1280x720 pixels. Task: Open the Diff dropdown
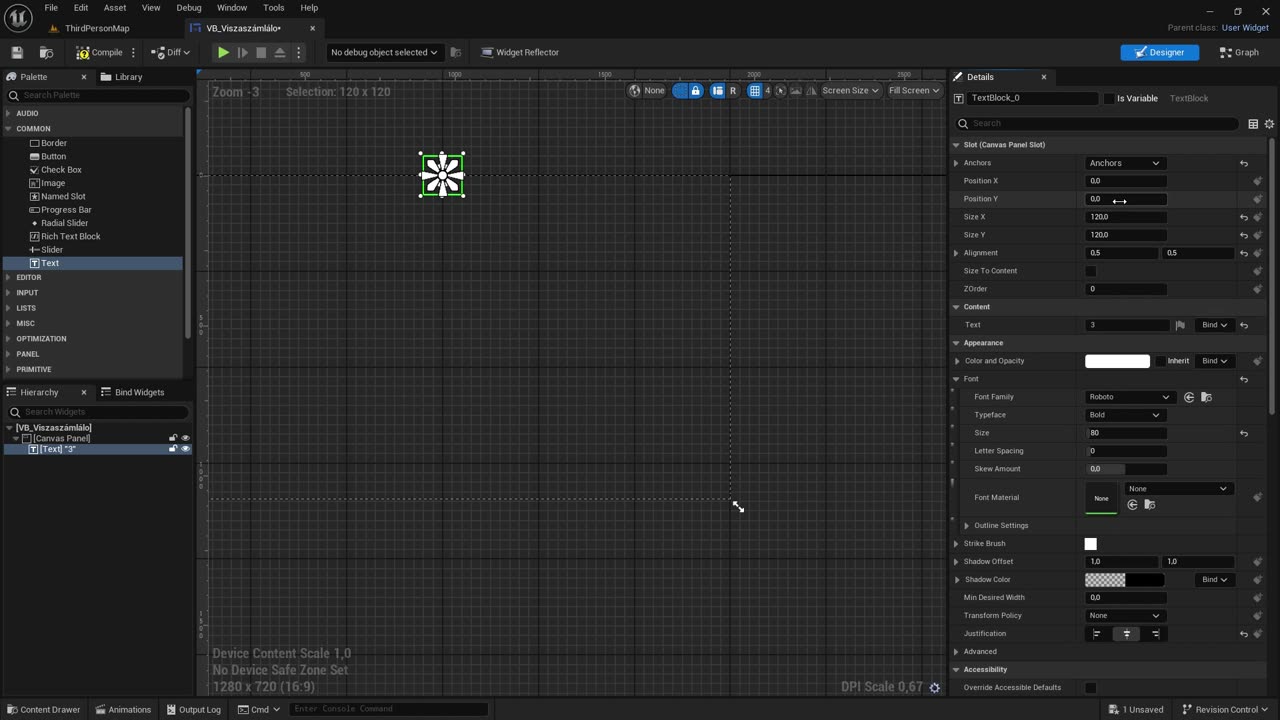[x=171, y=52]
